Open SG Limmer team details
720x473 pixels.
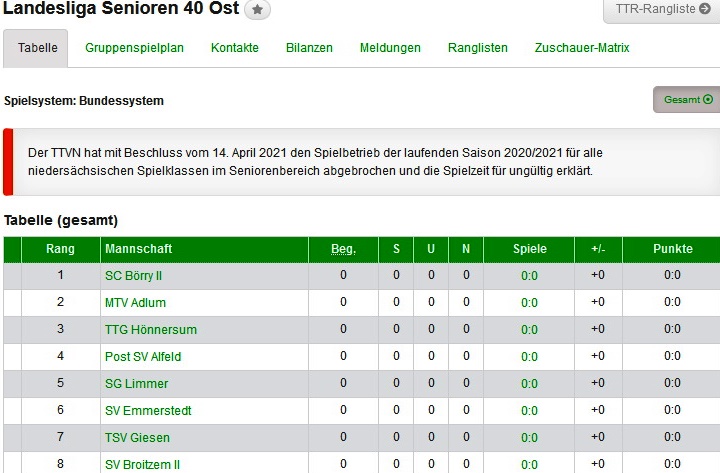pyautogui.click(x=136, y=383)
